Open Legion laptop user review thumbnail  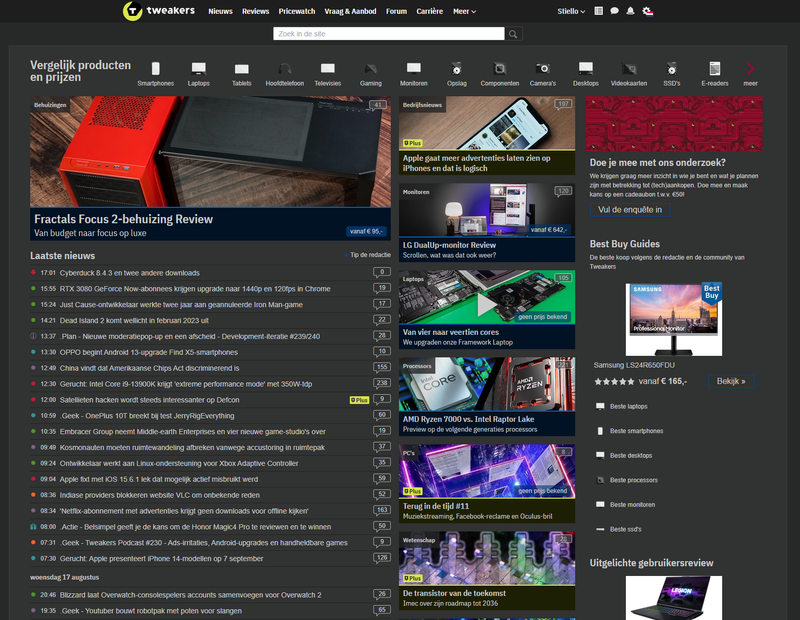(x=673, y=598)
